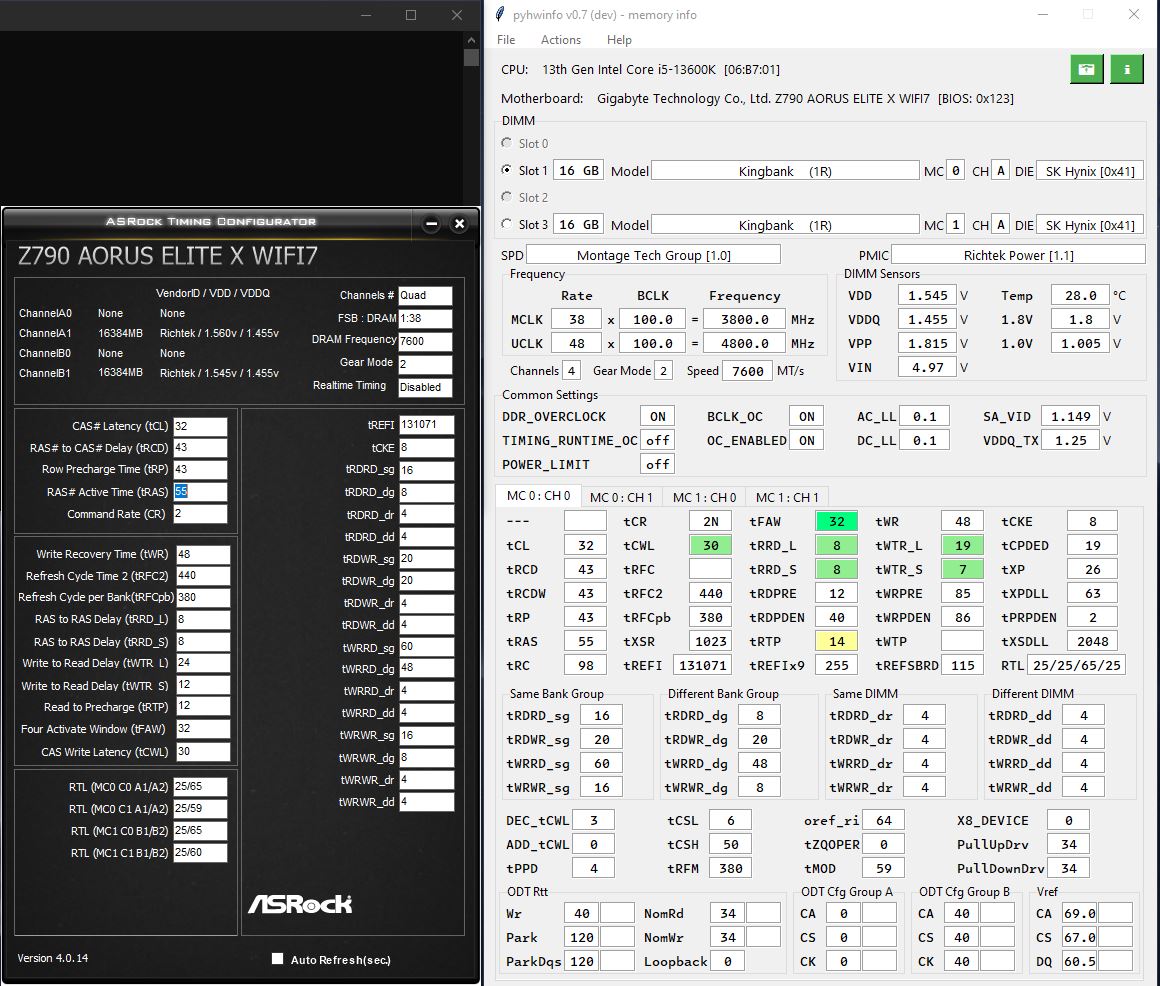This screenshot has height=986, width=1160.
Task: Click the Realtime Timing field showing Disabled
Action: pyautogui.click(x=425, y=387)
